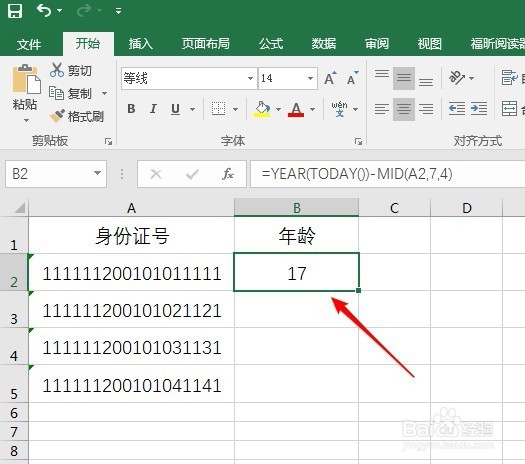Select row 3 header

(14, 310)
